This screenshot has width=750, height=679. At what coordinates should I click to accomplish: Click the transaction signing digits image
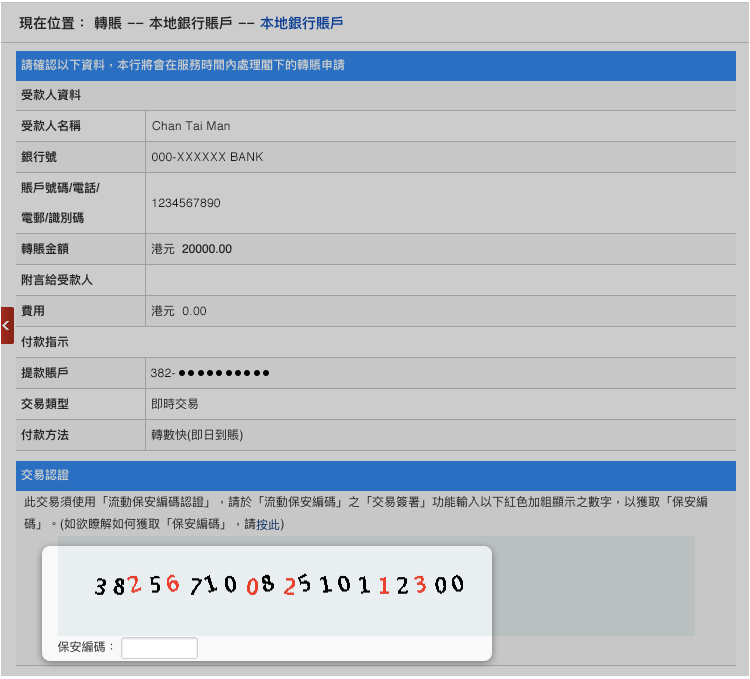click(279, 586)
